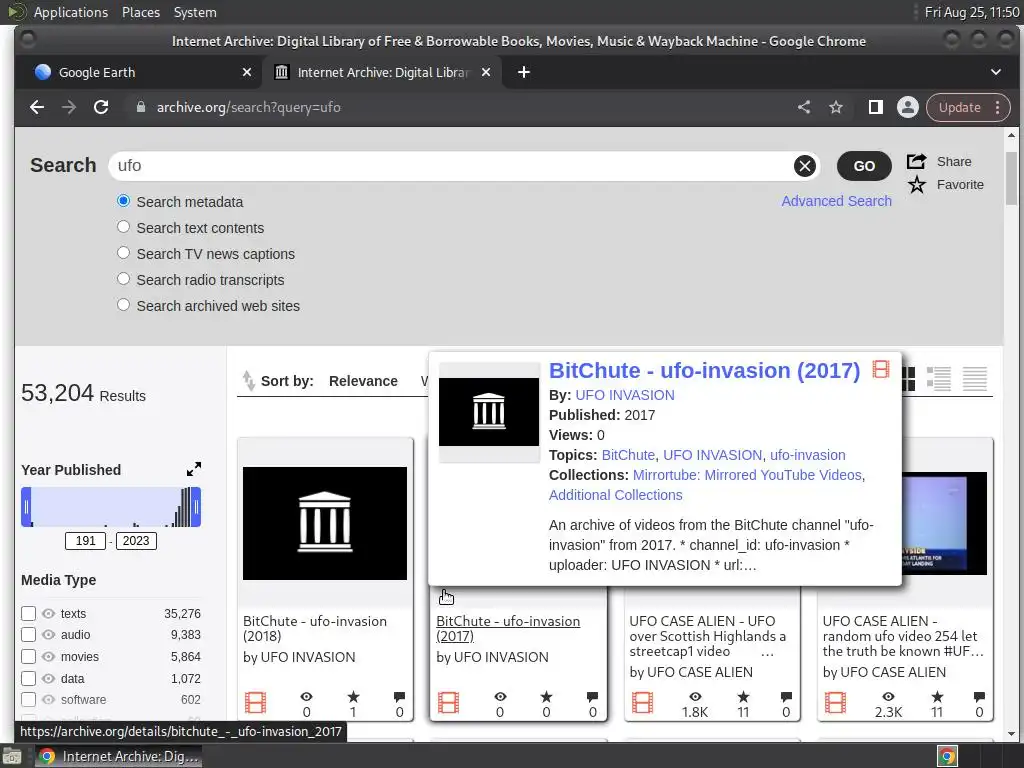
Task: Click right handle of year range slider
Action: pos(197,507)
